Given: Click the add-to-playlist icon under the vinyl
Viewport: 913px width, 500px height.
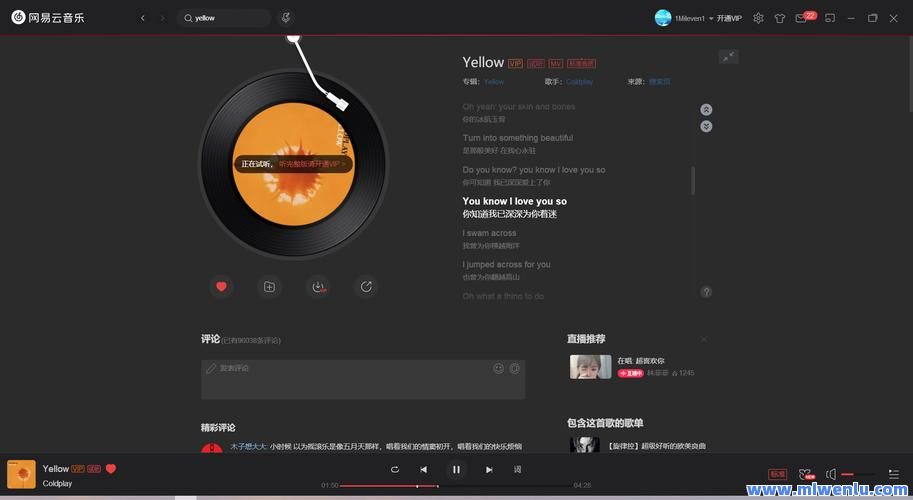Looking at the screenshot, I should point(270,286).
